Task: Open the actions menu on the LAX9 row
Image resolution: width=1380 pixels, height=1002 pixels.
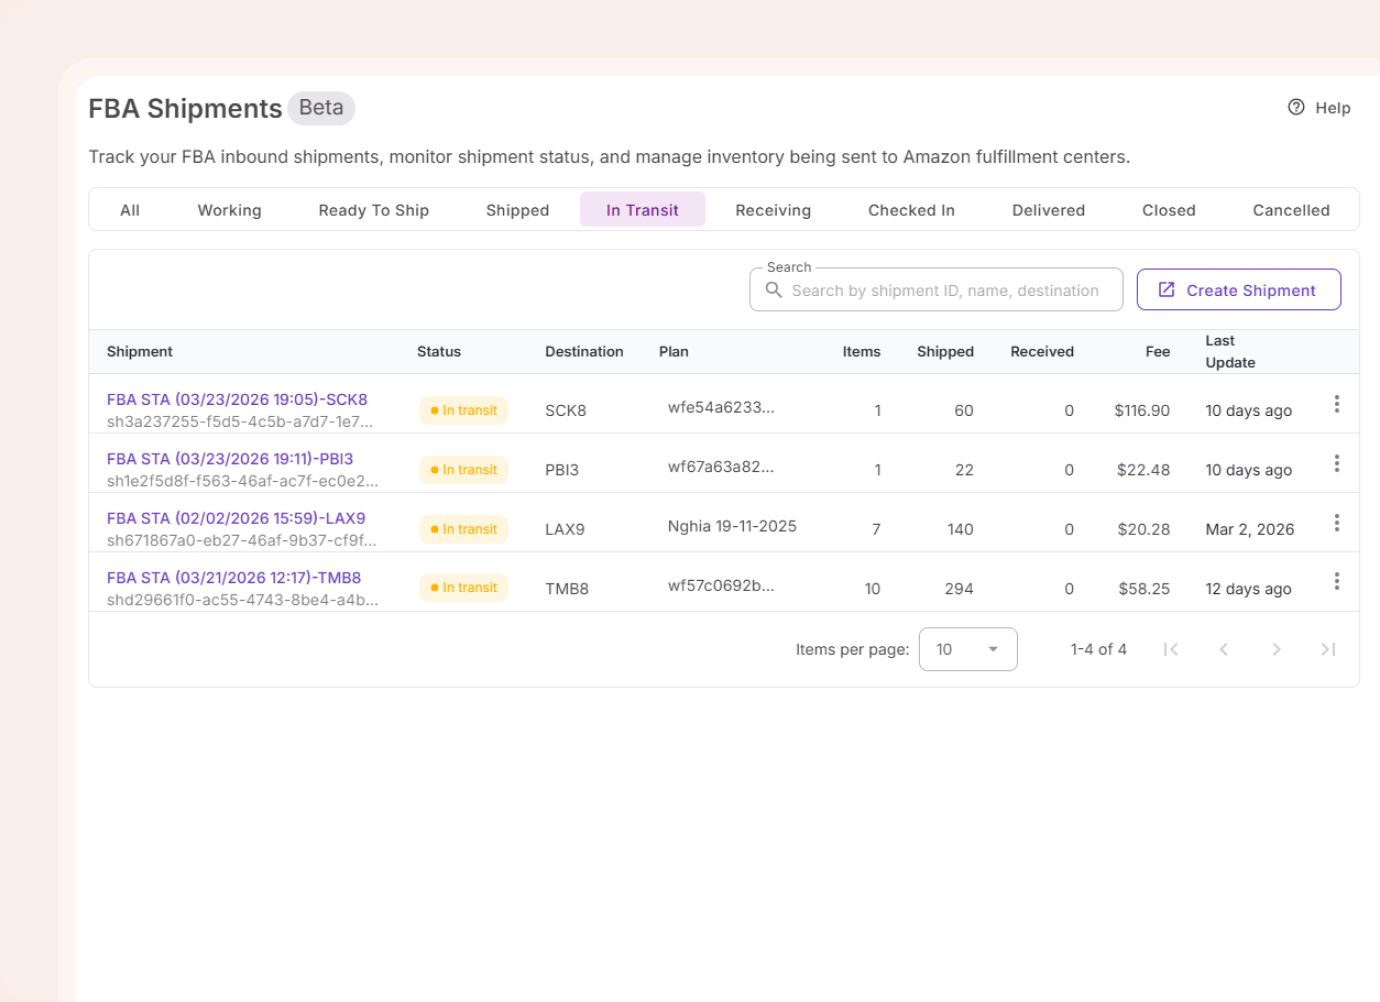Action: pos(1337,522)
